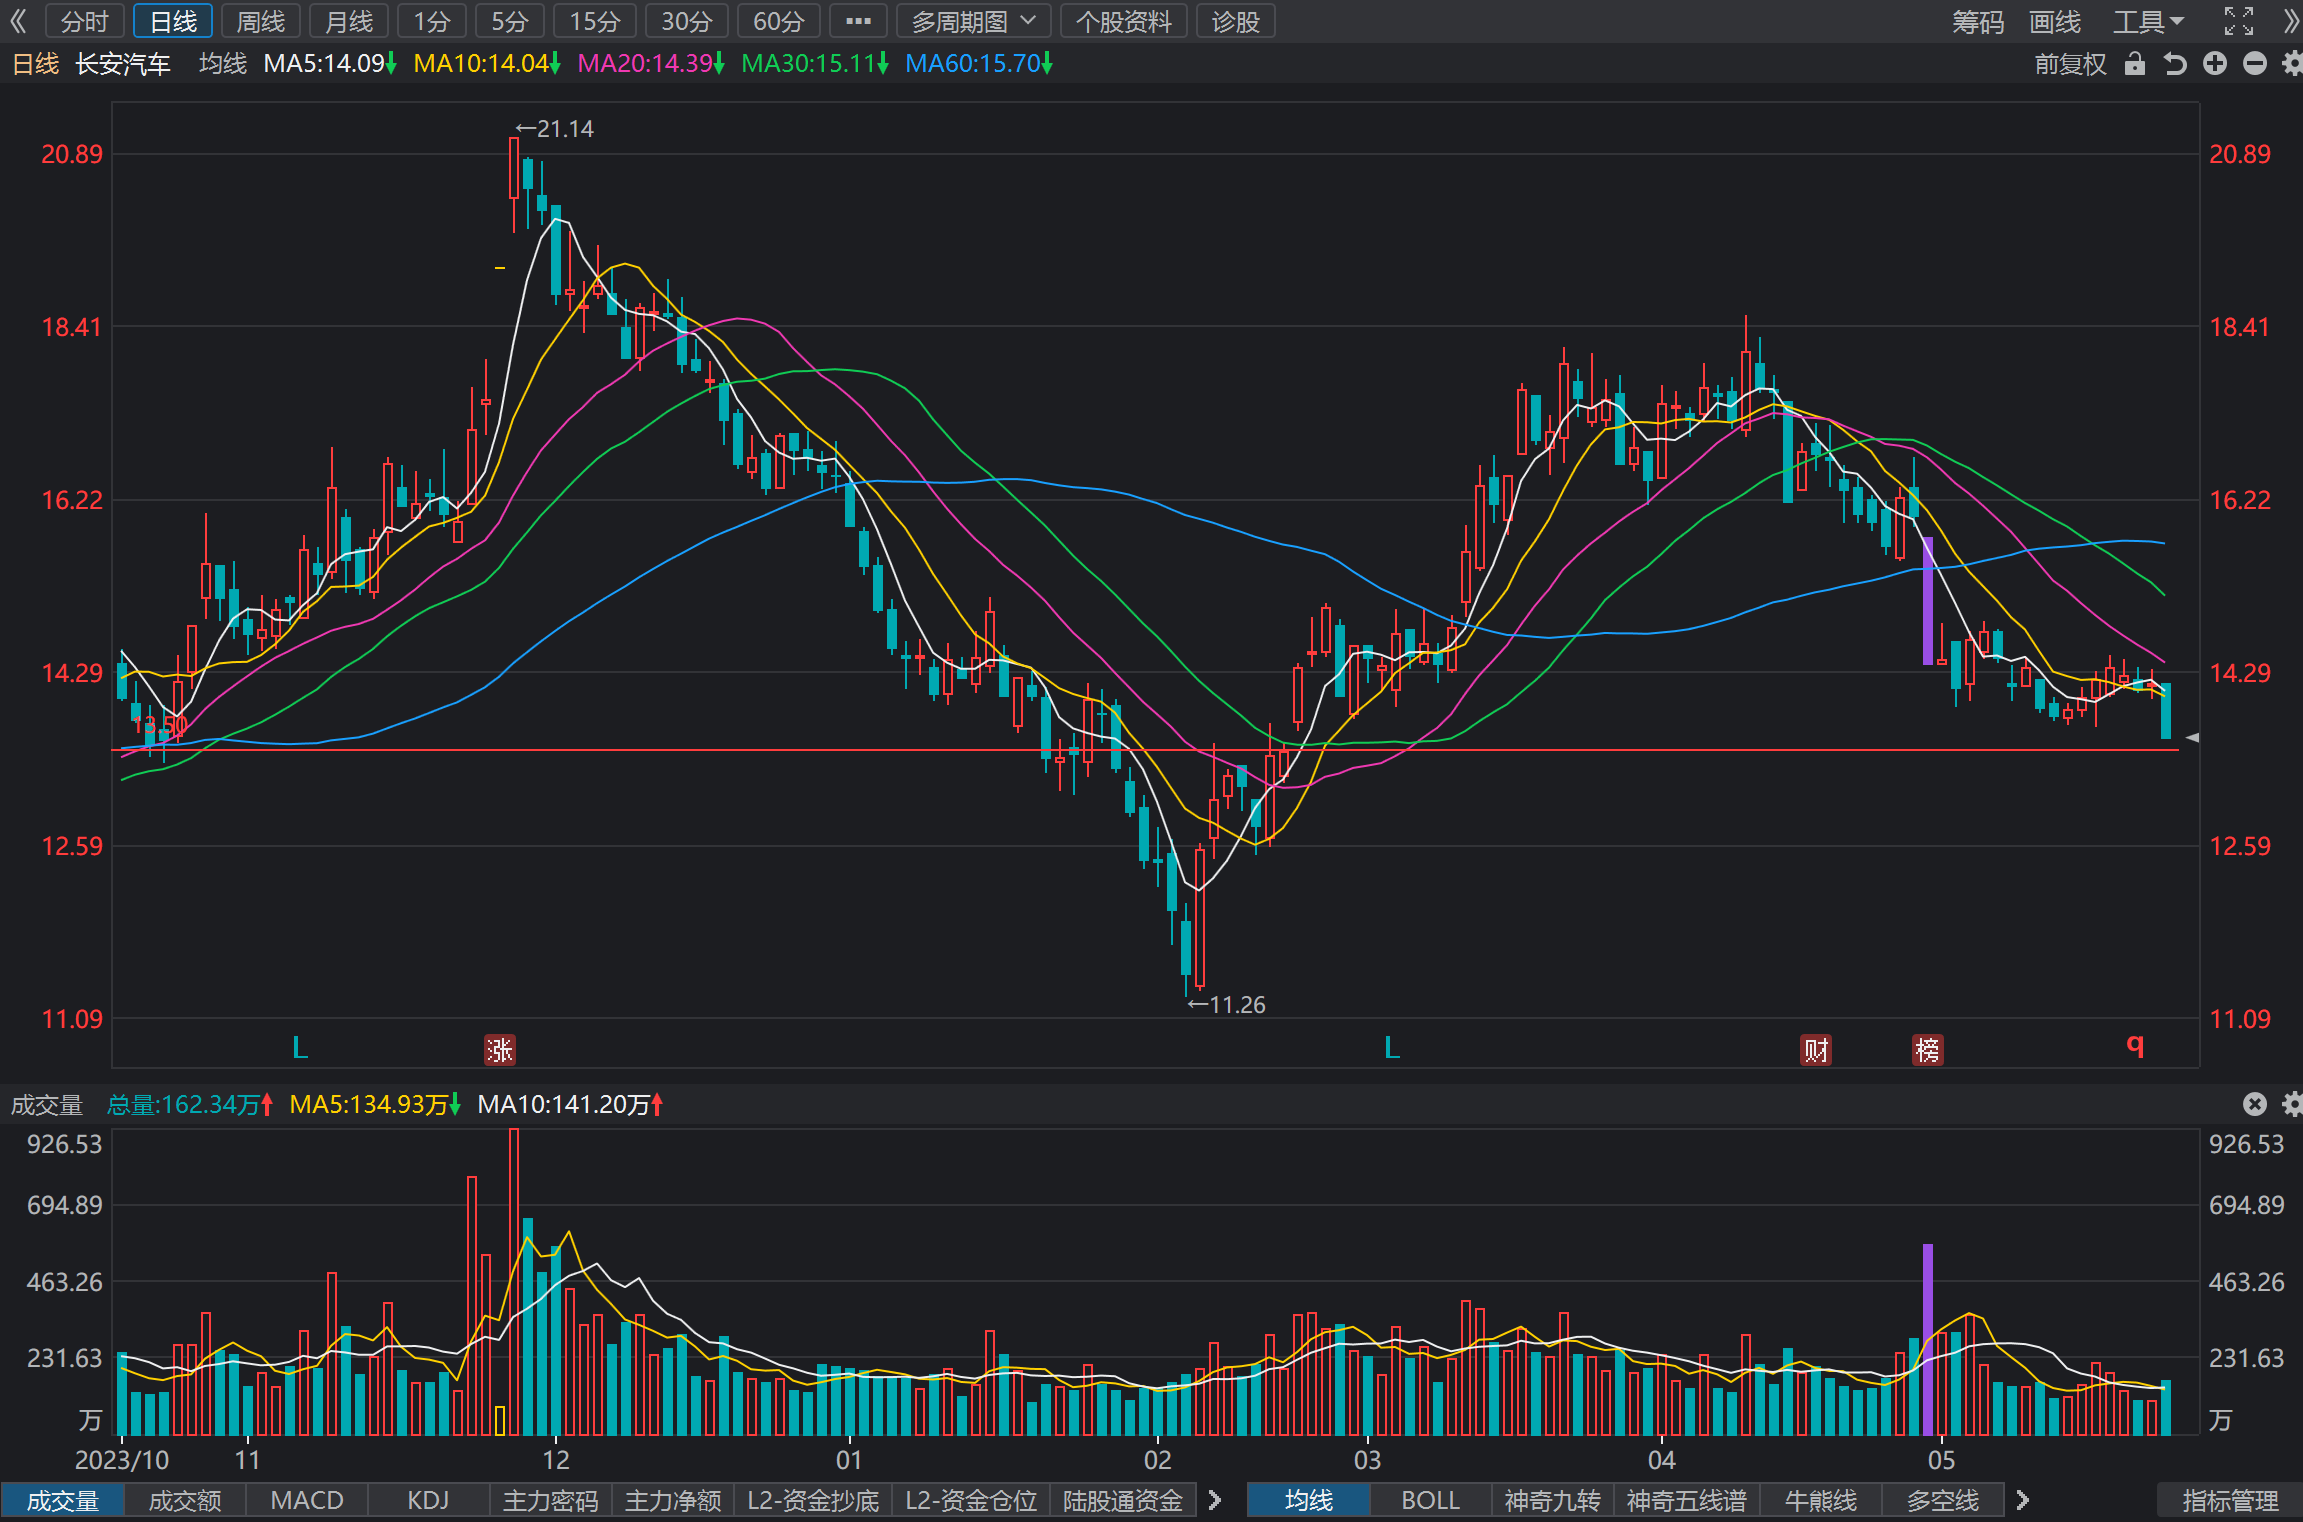Zoom out chart with minus icon
The width and height of the screenshot is (2303, 1522).
[x=2254, y=64]
